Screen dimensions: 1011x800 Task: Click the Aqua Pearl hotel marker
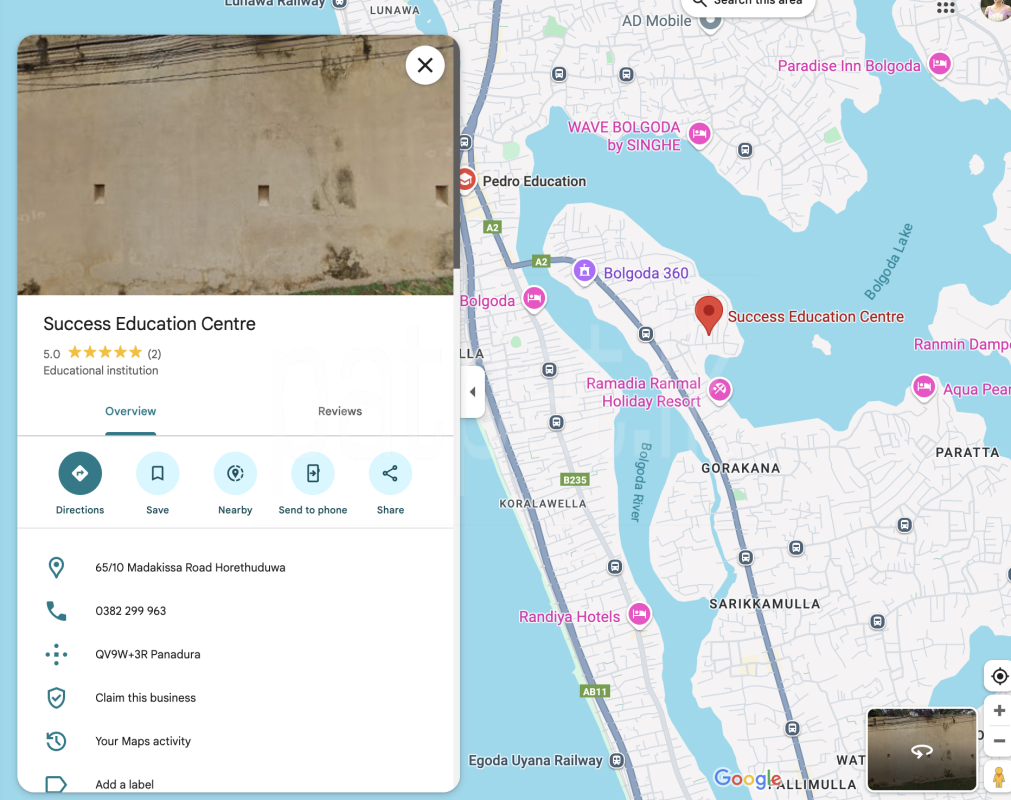(924, 387)
